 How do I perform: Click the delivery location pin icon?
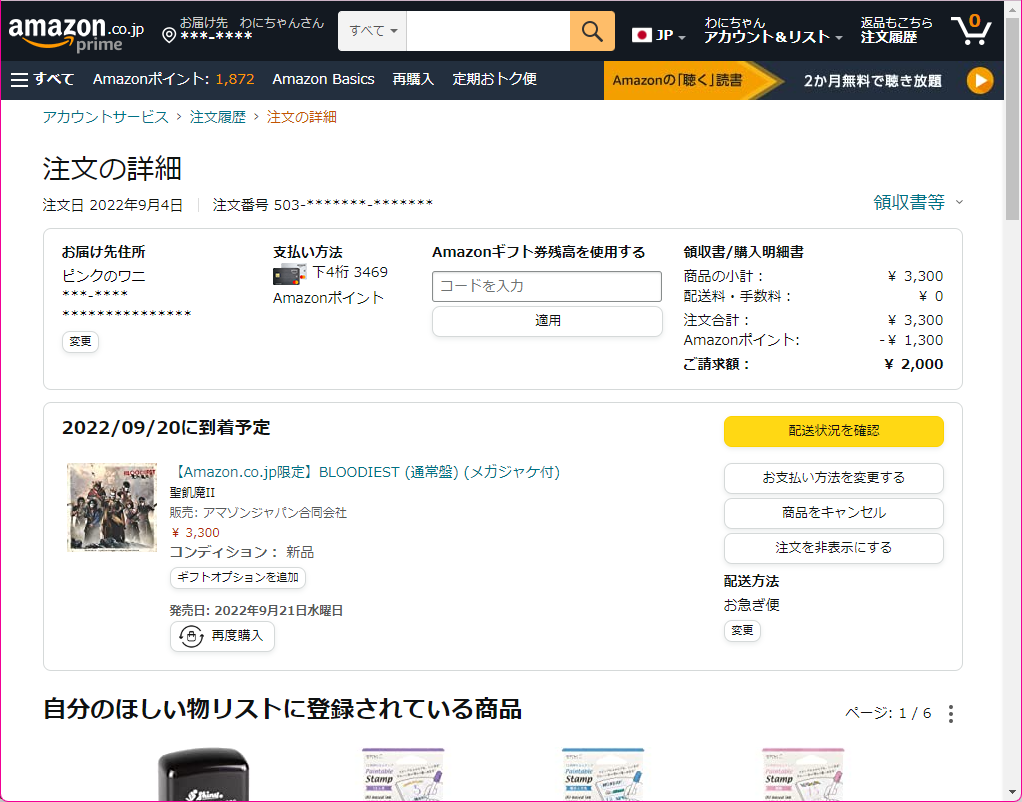click(x=169, y=35)
